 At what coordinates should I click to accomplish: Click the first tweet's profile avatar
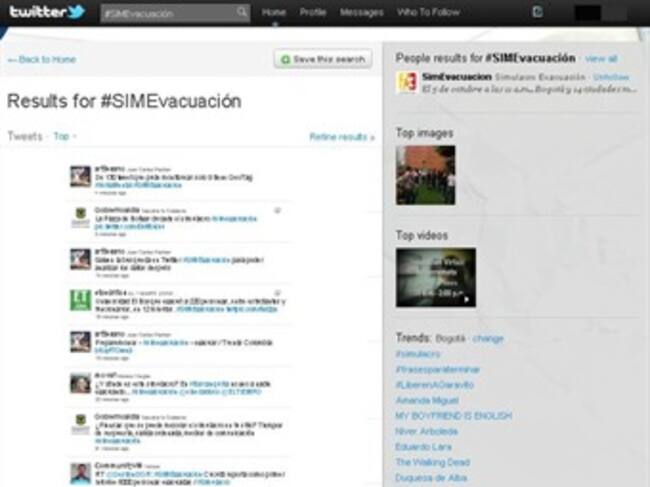point(80,176)
